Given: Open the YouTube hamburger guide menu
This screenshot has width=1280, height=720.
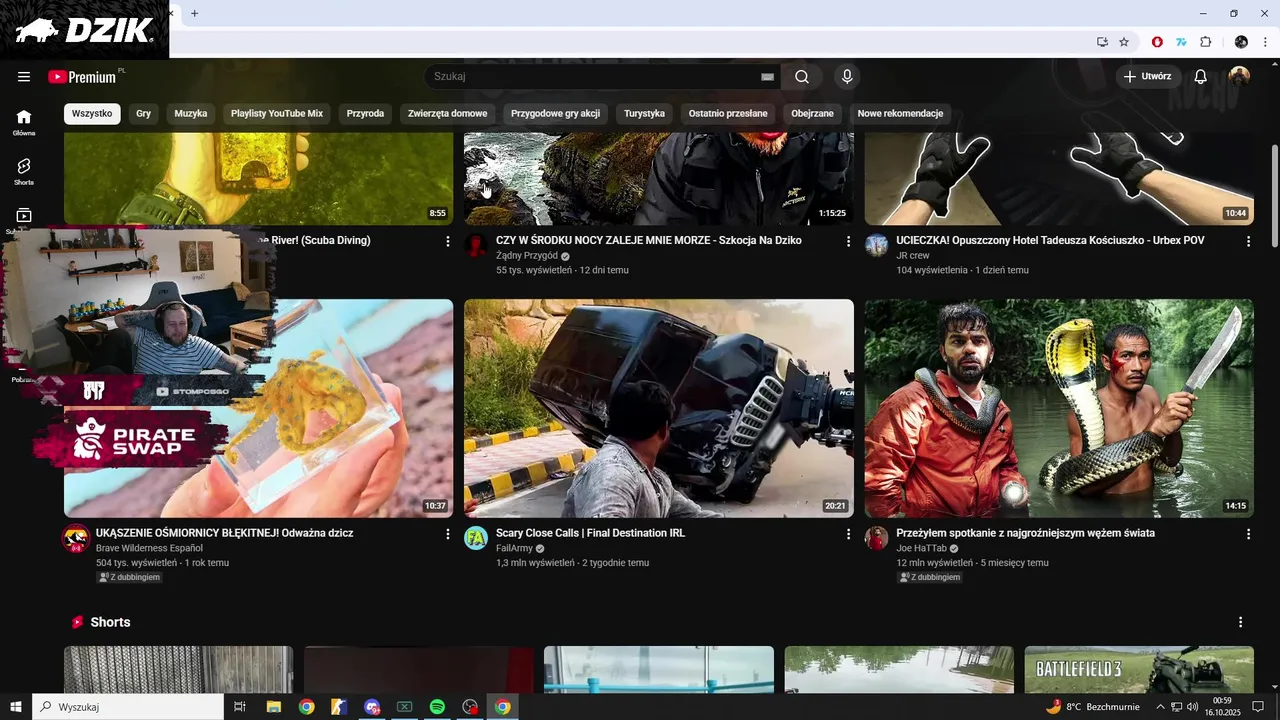Looking at the screenshot, I should 24,77.
